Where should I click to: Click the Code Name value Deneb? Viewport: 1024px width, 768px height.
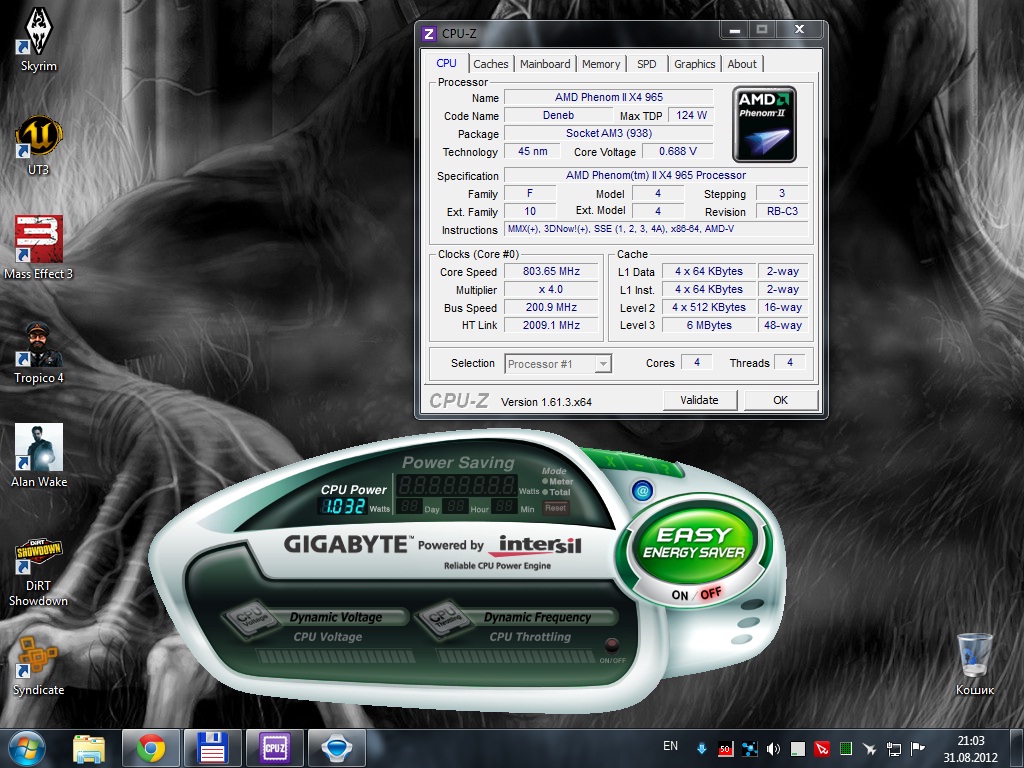[x=558, y=116]
